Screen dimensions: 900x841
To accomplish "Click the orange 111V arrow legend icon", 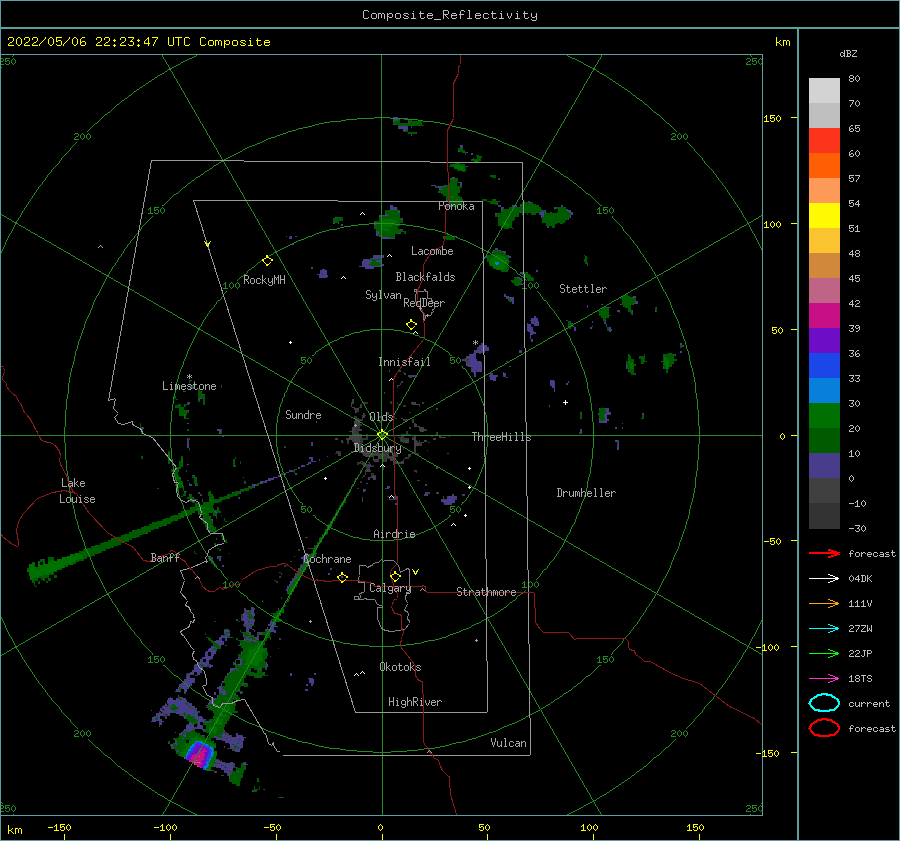I will coord(824,603).
